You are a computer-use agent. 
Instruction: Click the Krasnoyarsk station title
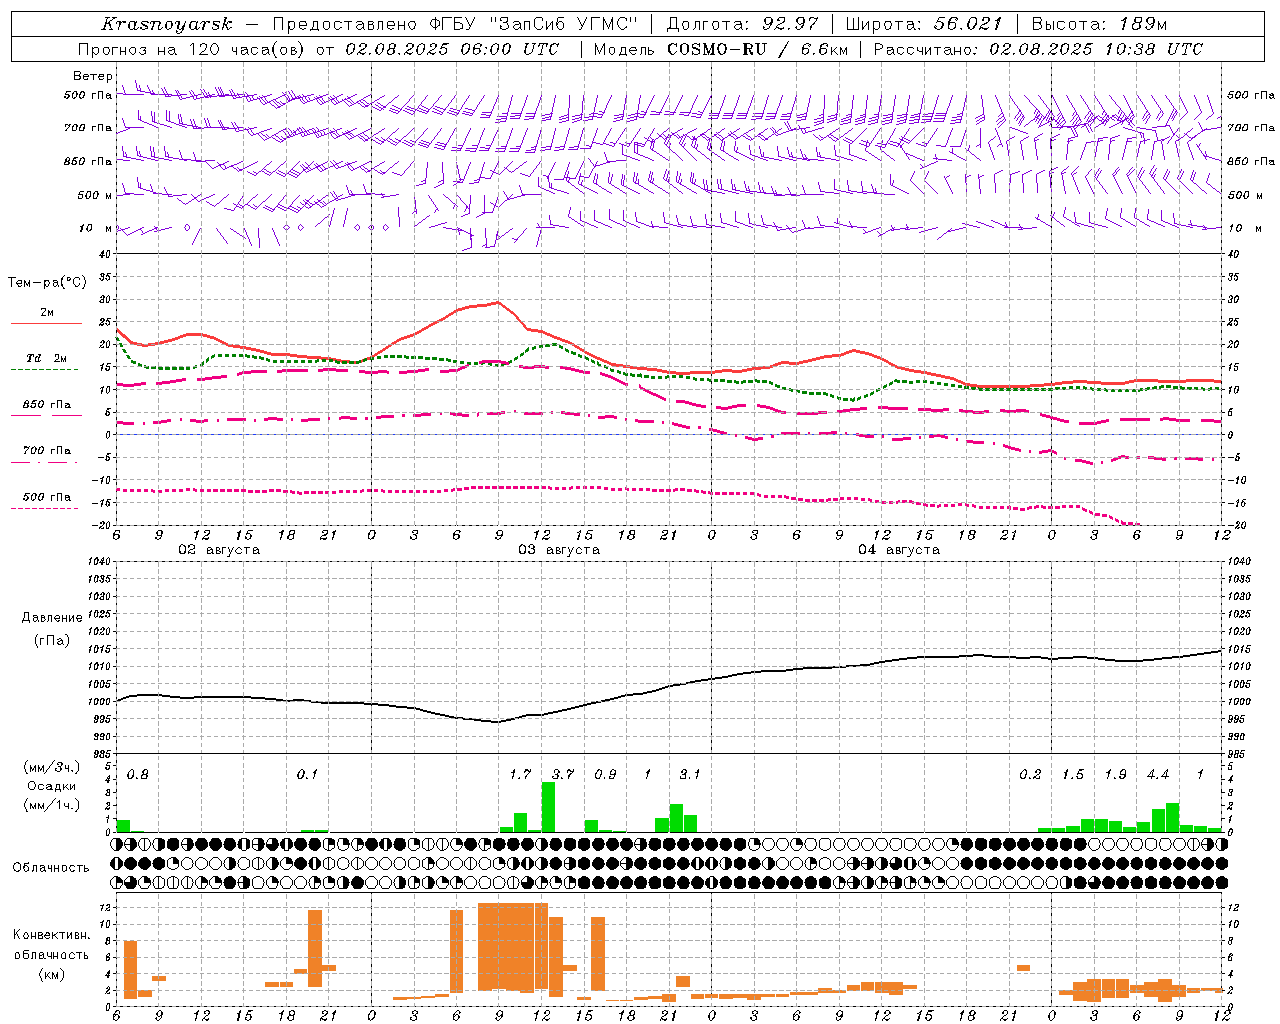[167, 24]
